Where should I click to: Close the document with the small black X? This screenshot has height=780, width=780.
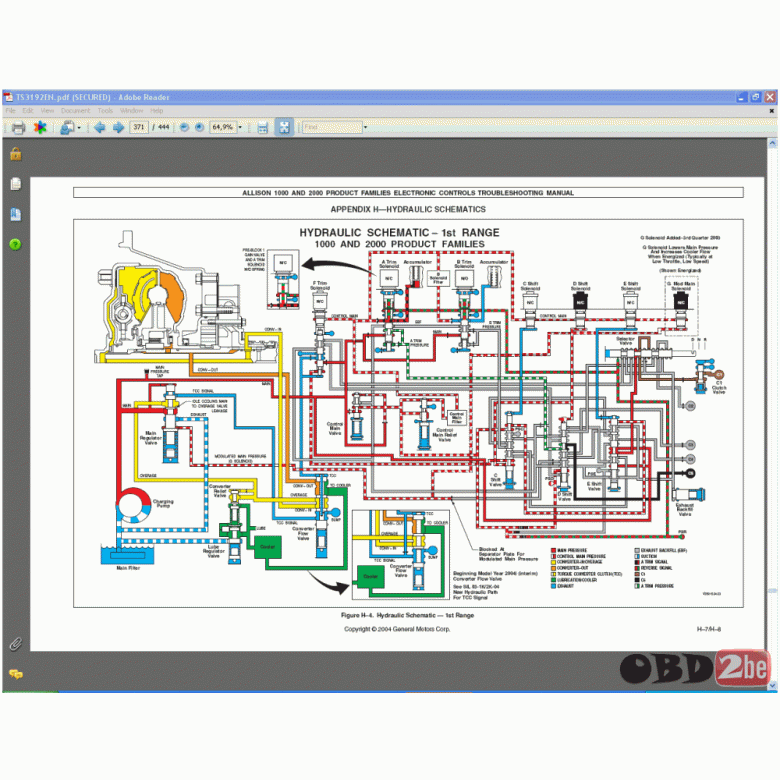pos(772,111)
